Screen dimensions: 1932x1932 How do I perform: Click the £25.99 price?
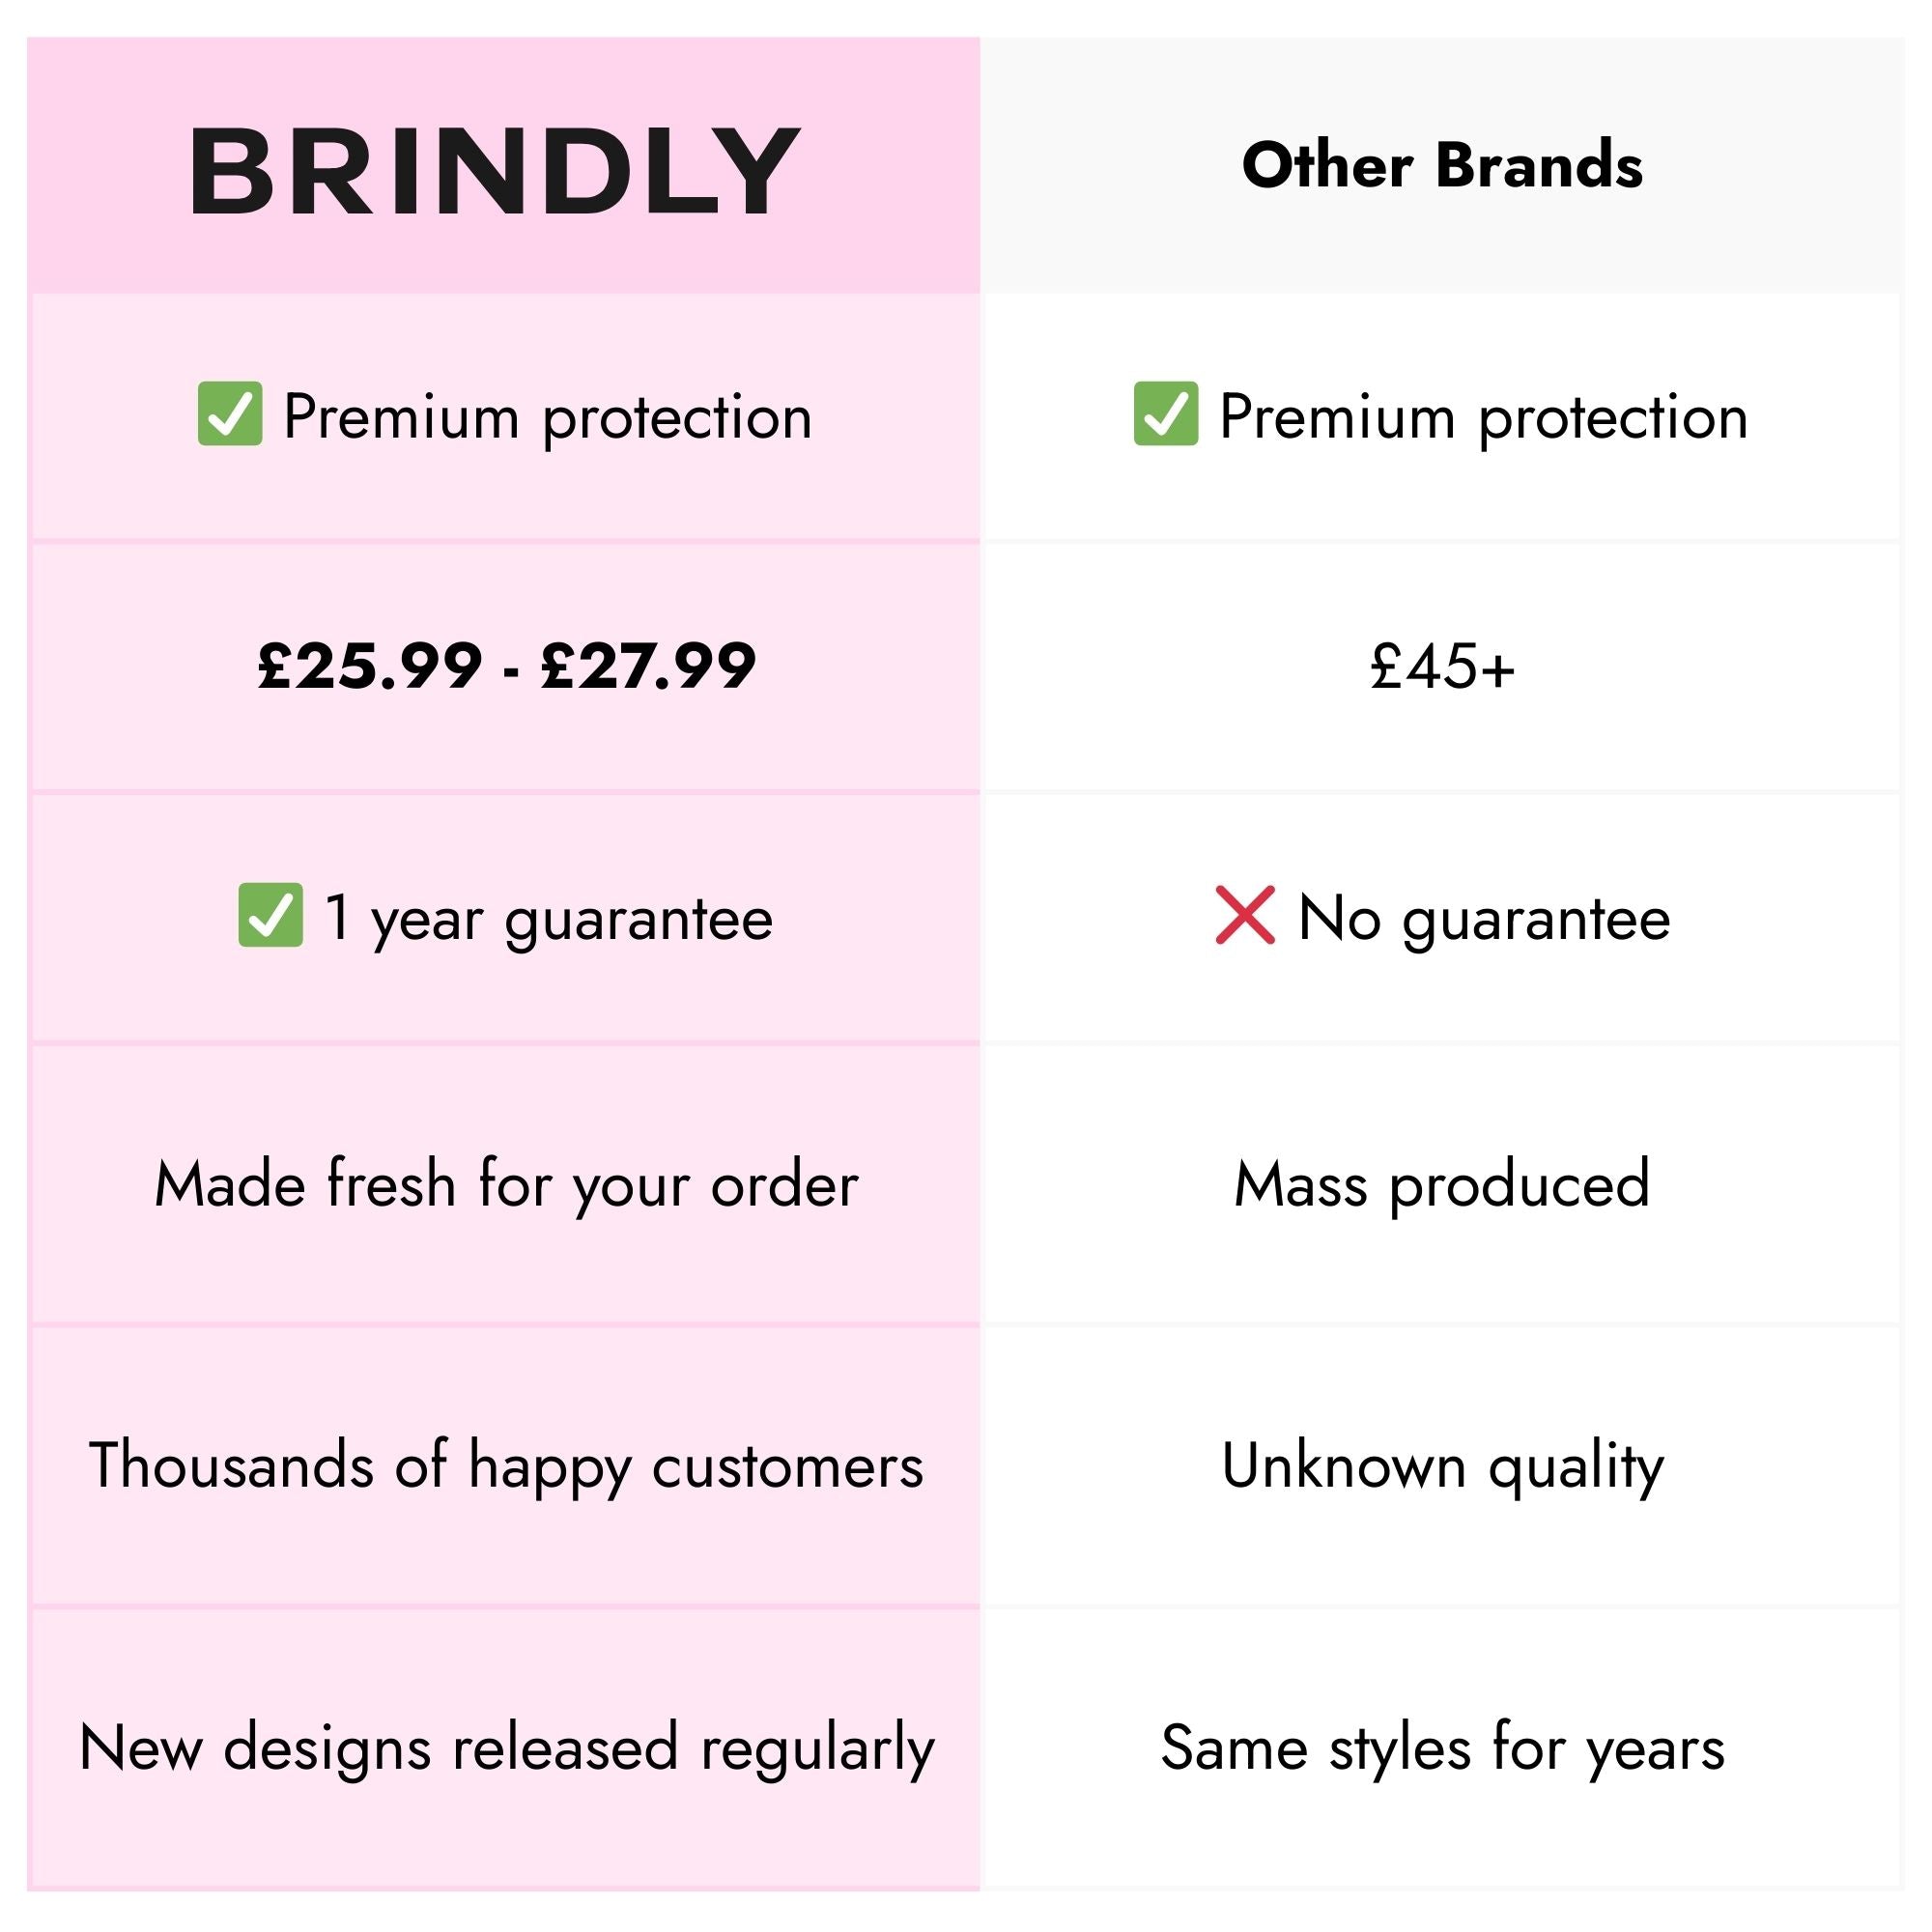click(369, 666)
